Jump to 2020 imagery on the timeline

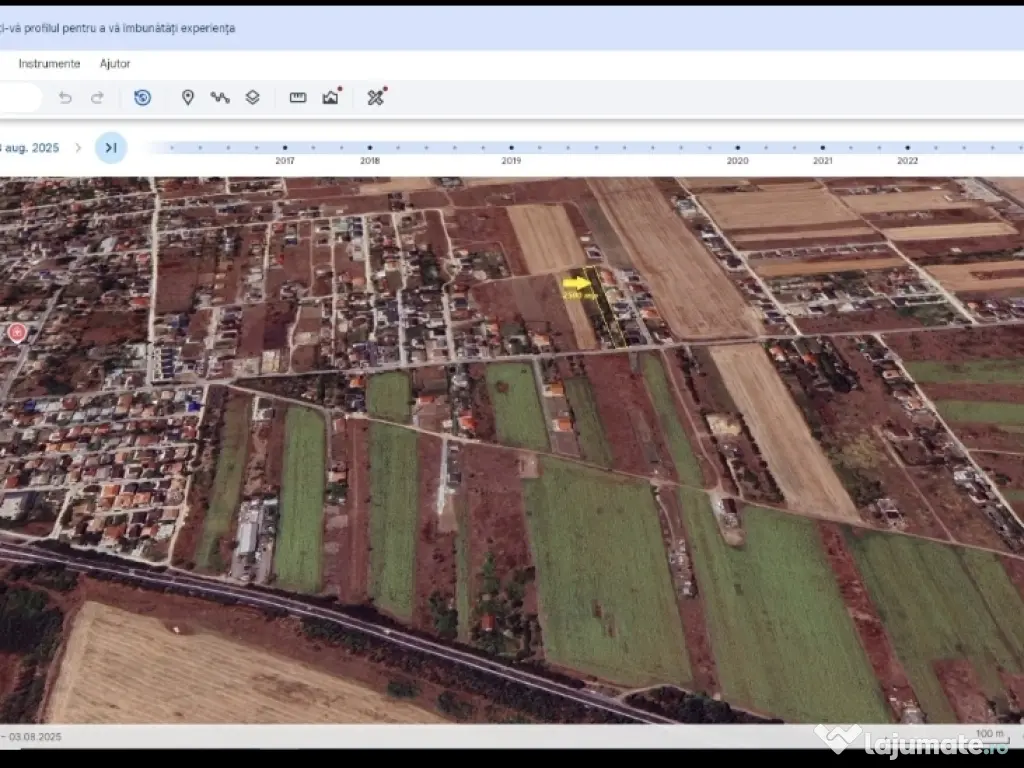point(737,148)
